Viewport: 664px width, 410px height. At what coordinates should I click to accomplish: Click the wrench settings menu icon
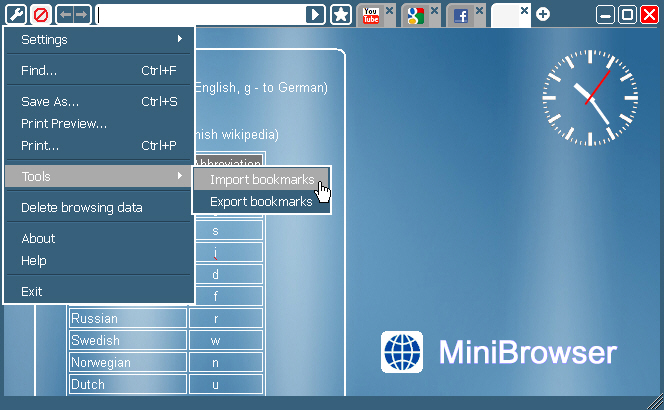tap(16, 15)
